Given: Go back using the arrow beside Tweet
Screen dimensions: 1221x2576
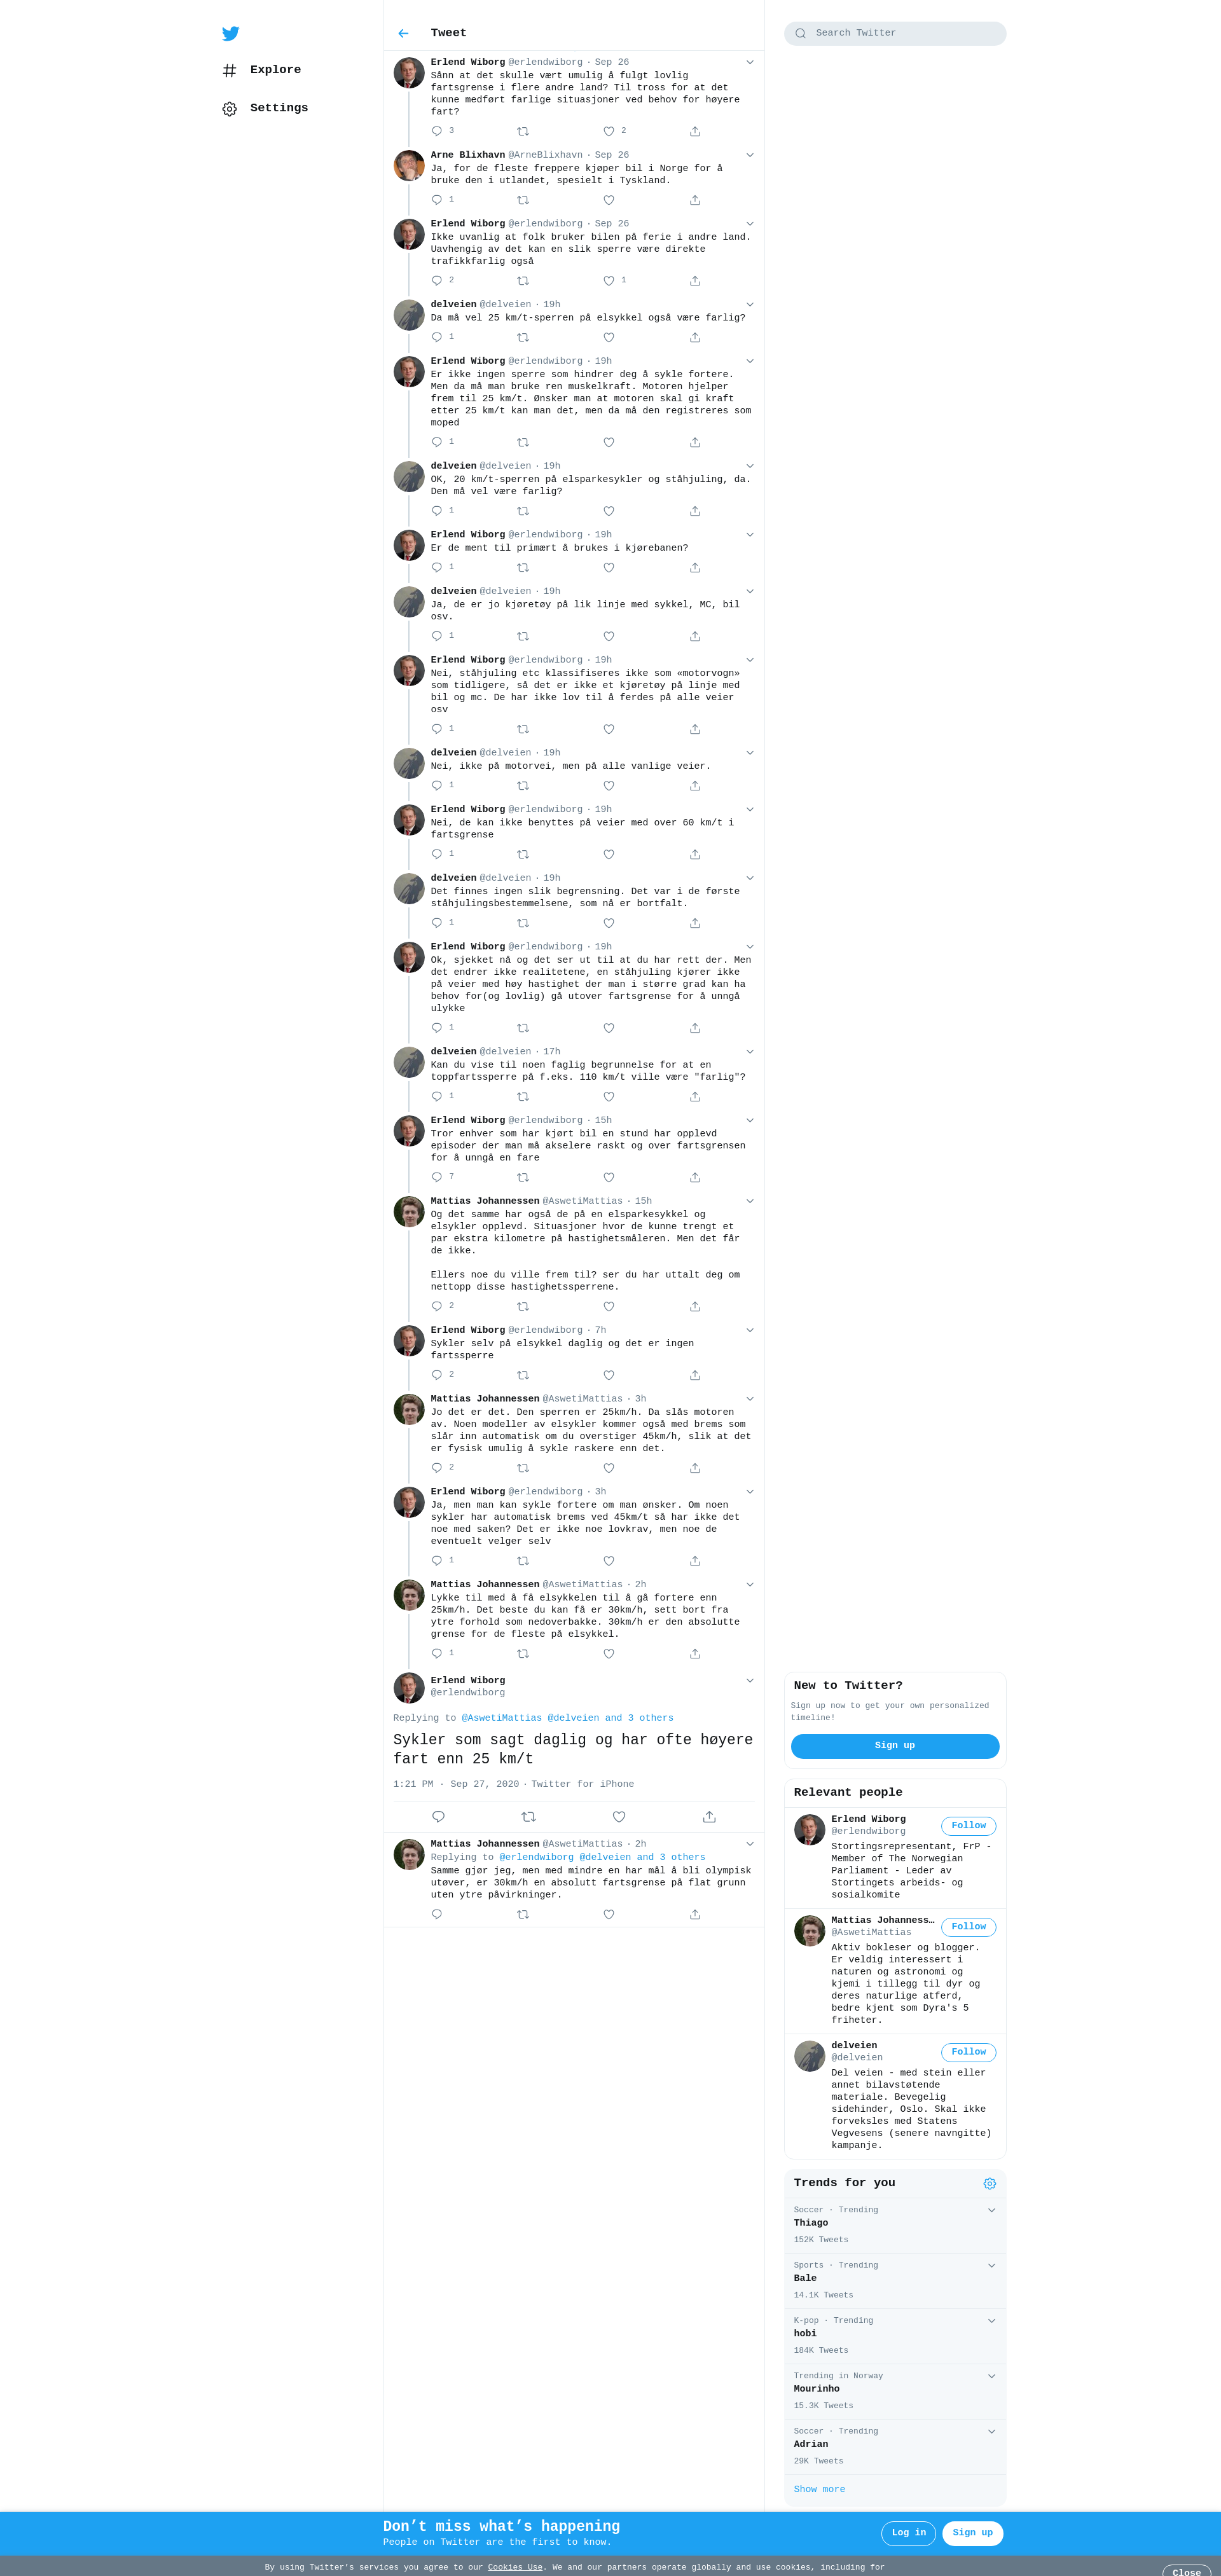Looking at the screenshot, I should [403, 33].
